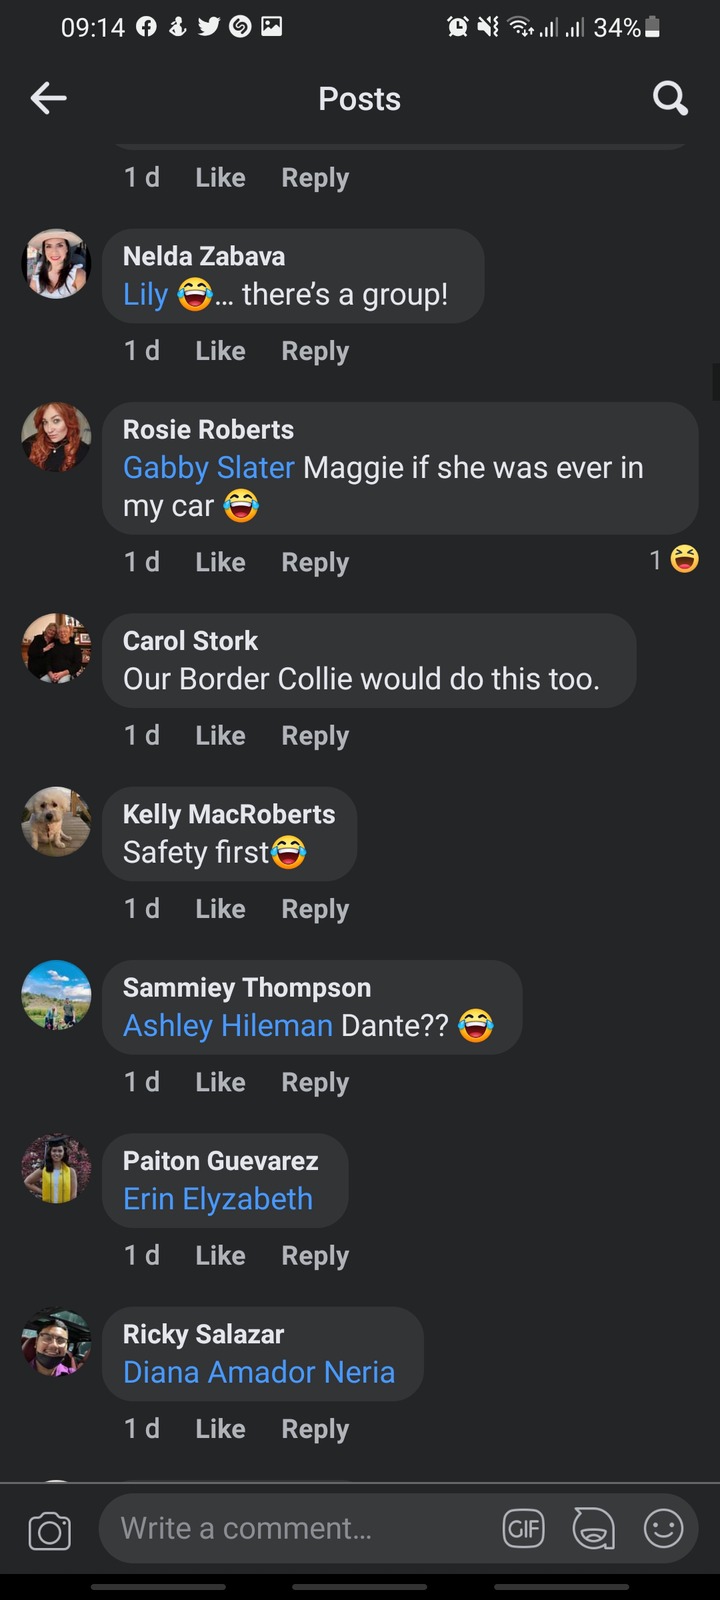Go back using the arrow icon

tap(48, 98)
